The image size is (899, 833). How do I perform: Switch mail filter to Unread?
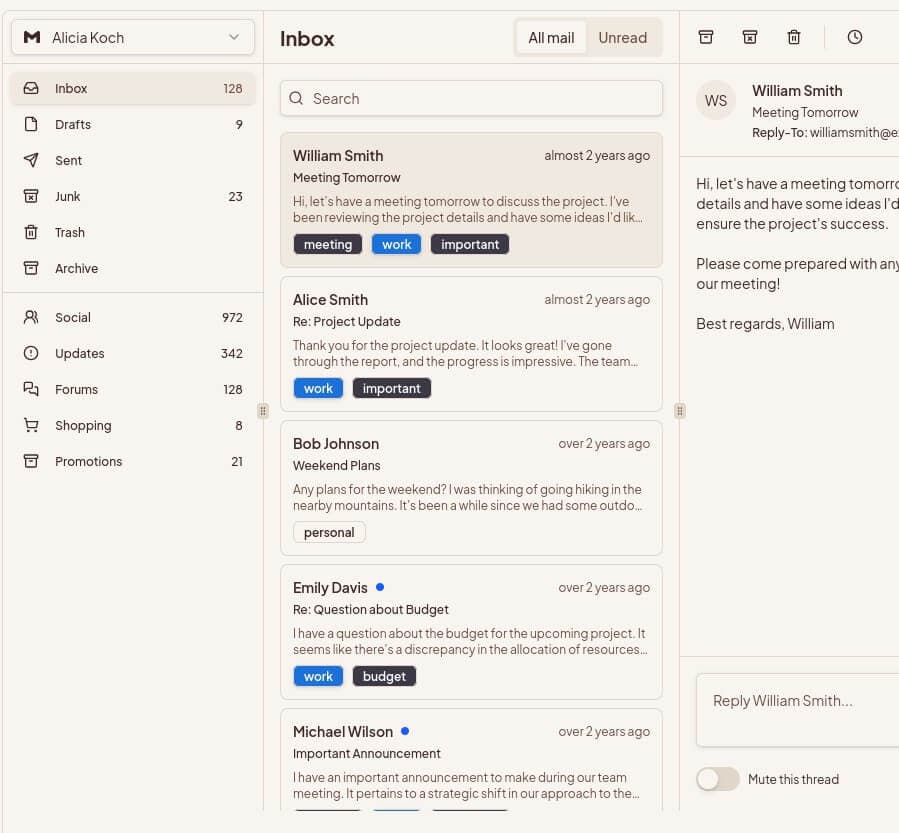(622, 37)
